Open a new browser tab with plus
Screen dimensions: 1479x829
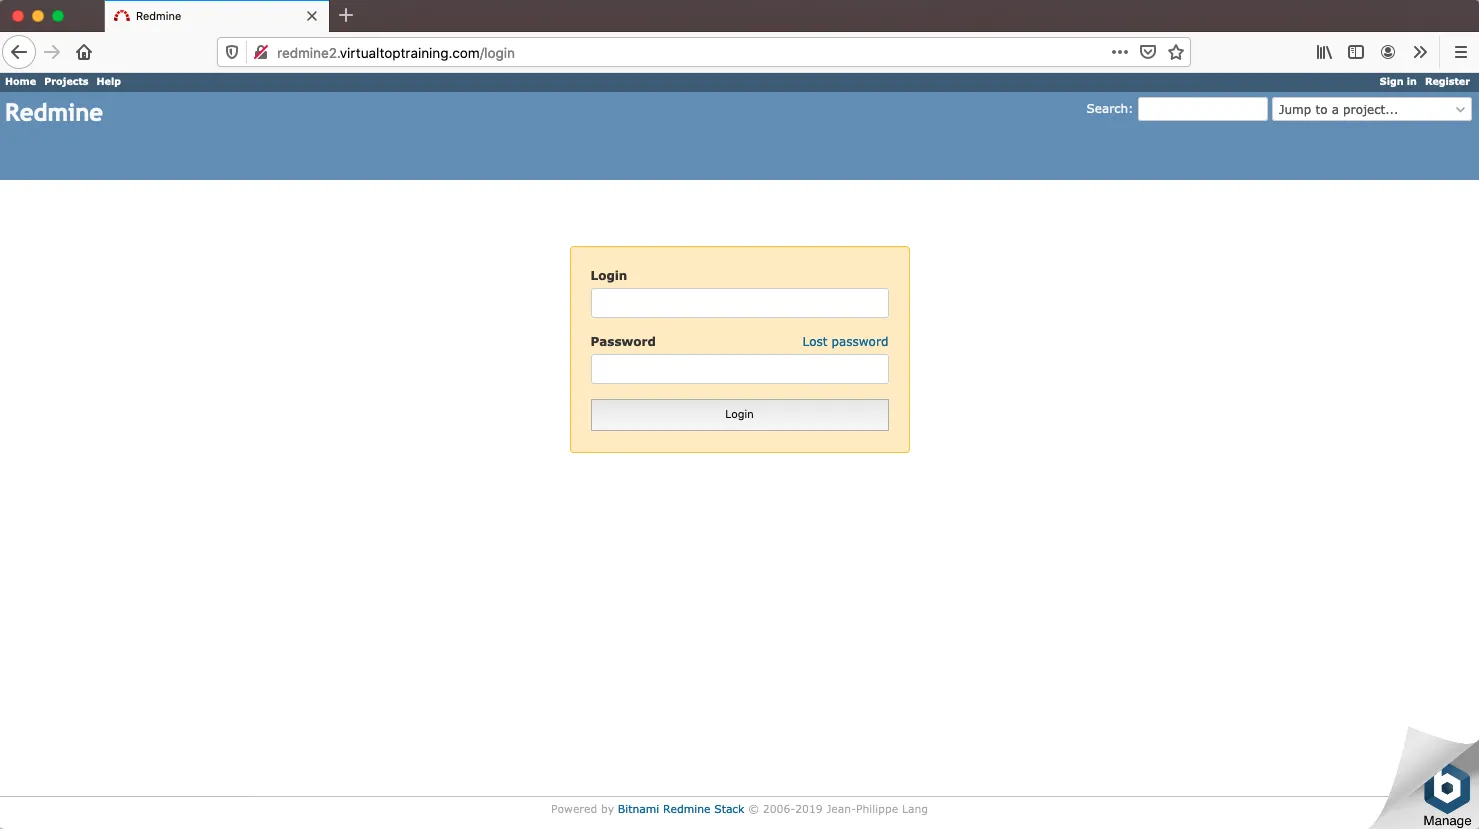point(346,15)
